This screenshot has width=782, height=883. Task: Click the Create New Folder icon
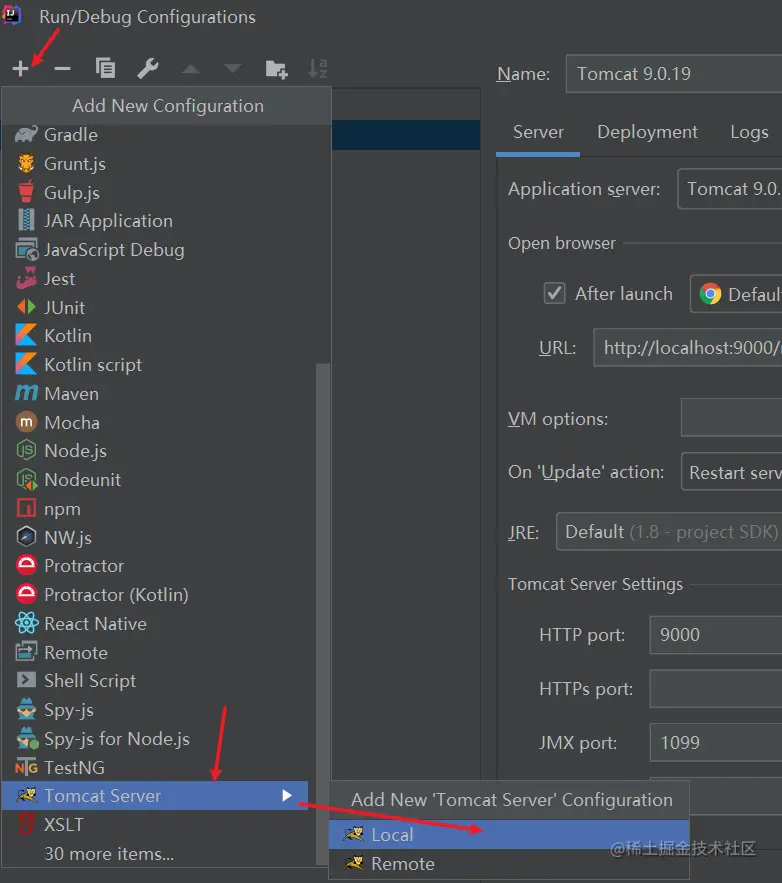pyautogui.click(x=276, y=69)
